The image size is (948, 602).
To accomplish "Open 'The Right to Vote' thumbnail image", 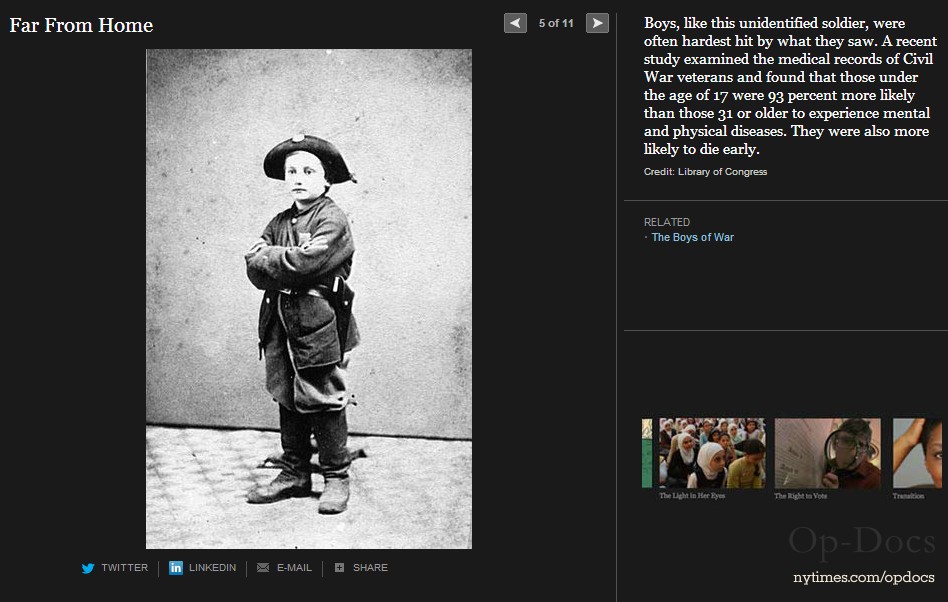I will tap(827, 452).
